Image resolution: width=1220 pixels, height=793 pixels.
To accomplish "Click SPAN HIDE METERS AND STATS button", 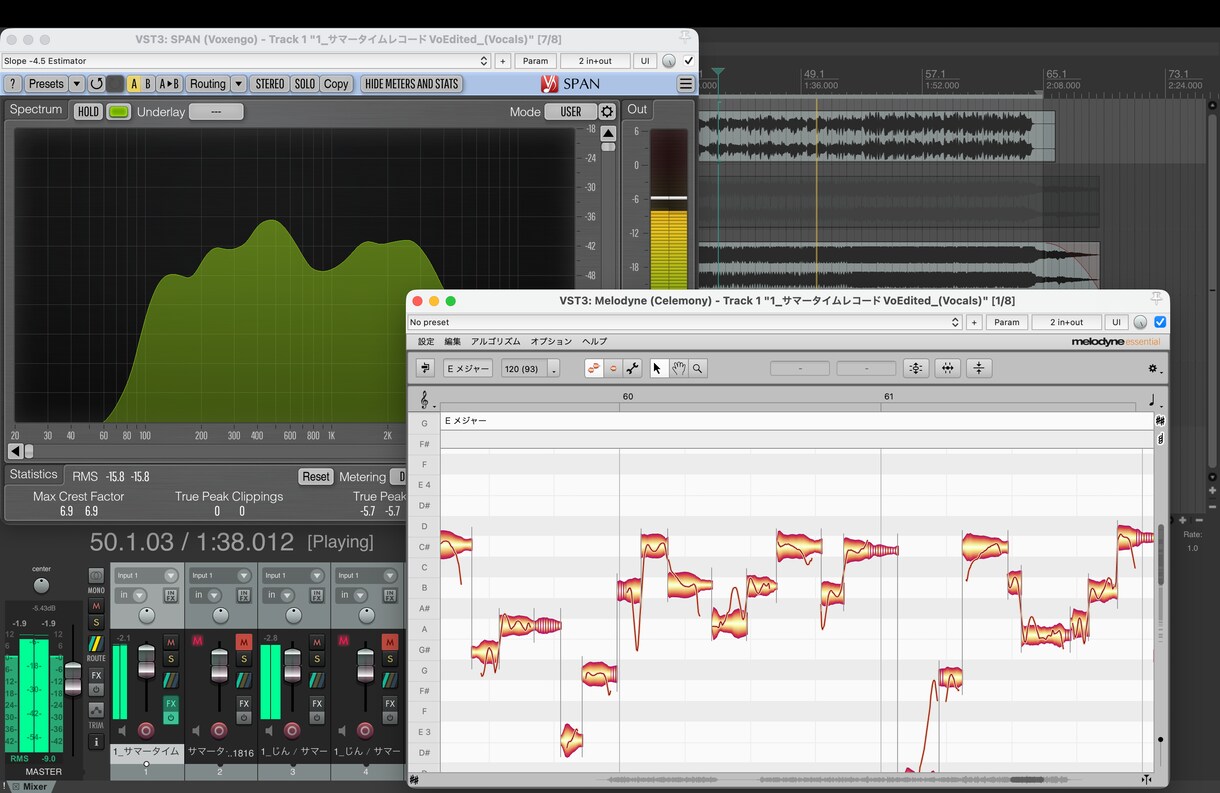I will pos(412,84).
